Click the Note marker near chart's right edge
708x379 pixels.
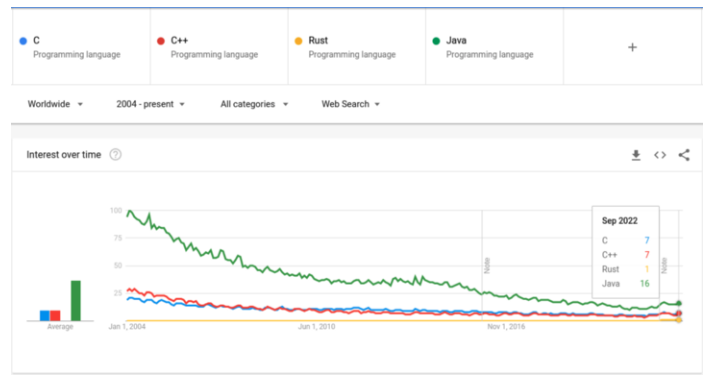point(664,265)
